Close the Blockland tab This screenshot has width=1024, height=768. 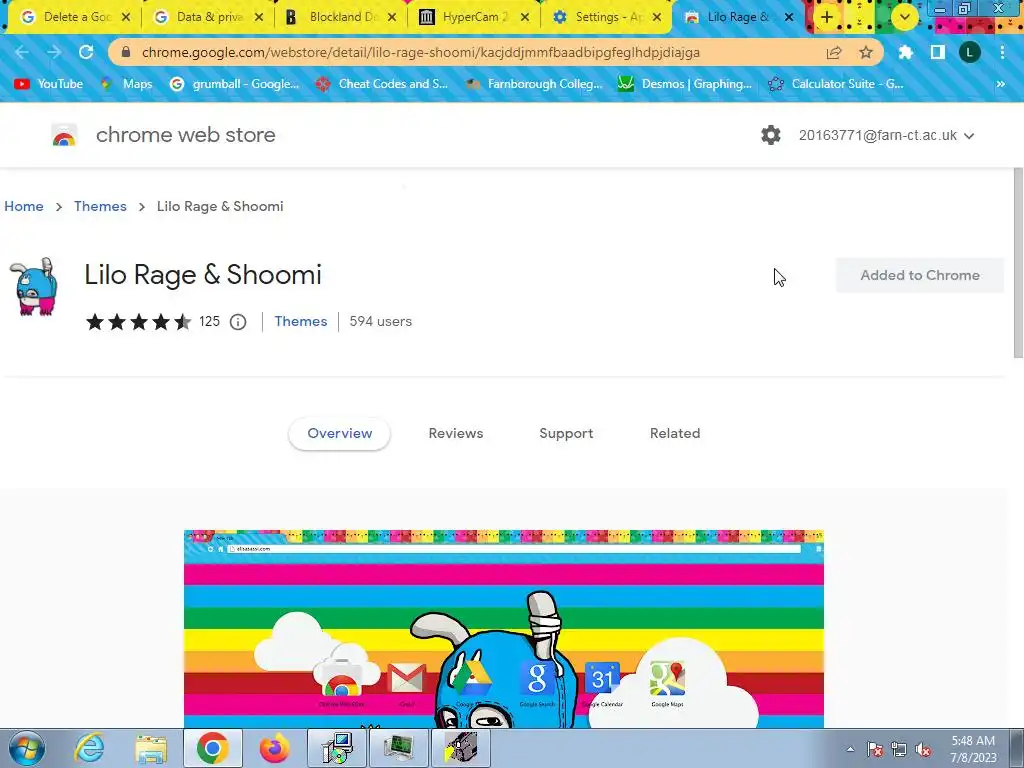click(x=392, y=17)
